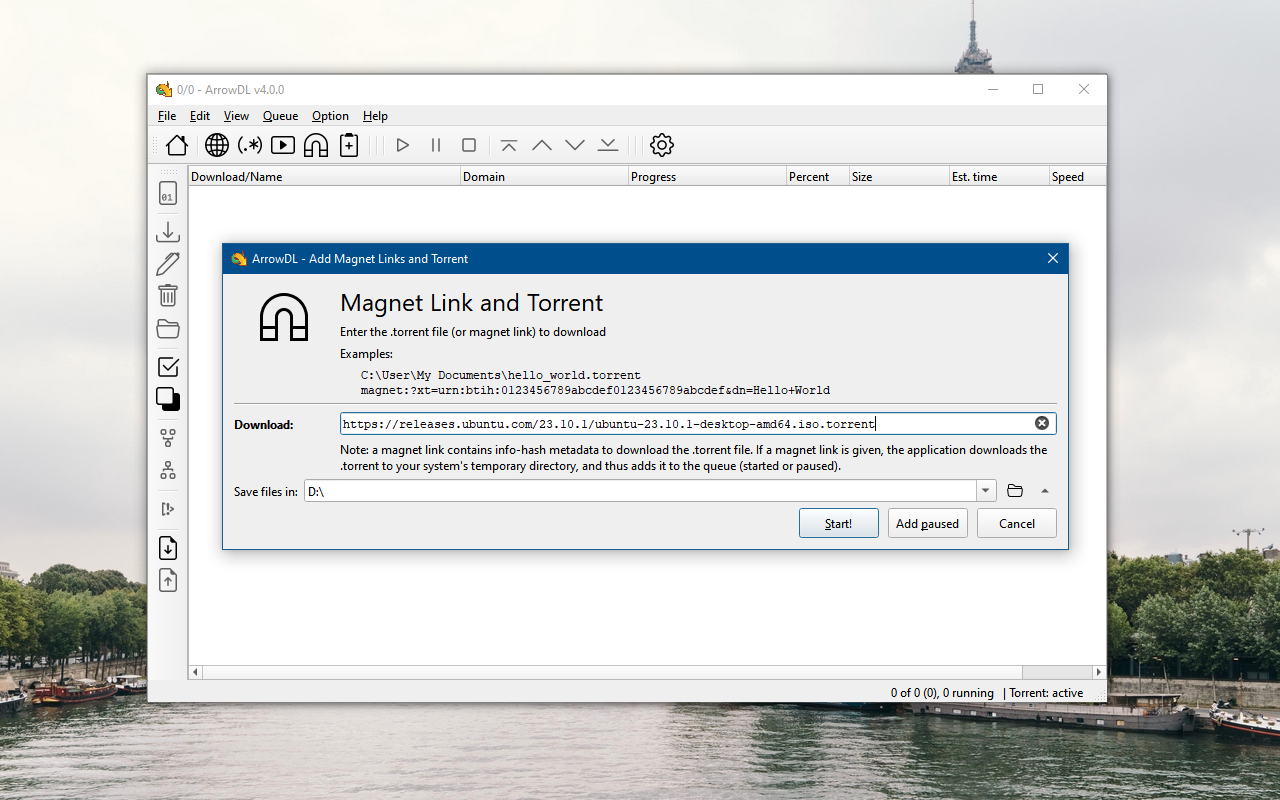Screen dimensions: 1280x800
Task: Open the Queue menu
Action: pos(280,116)
